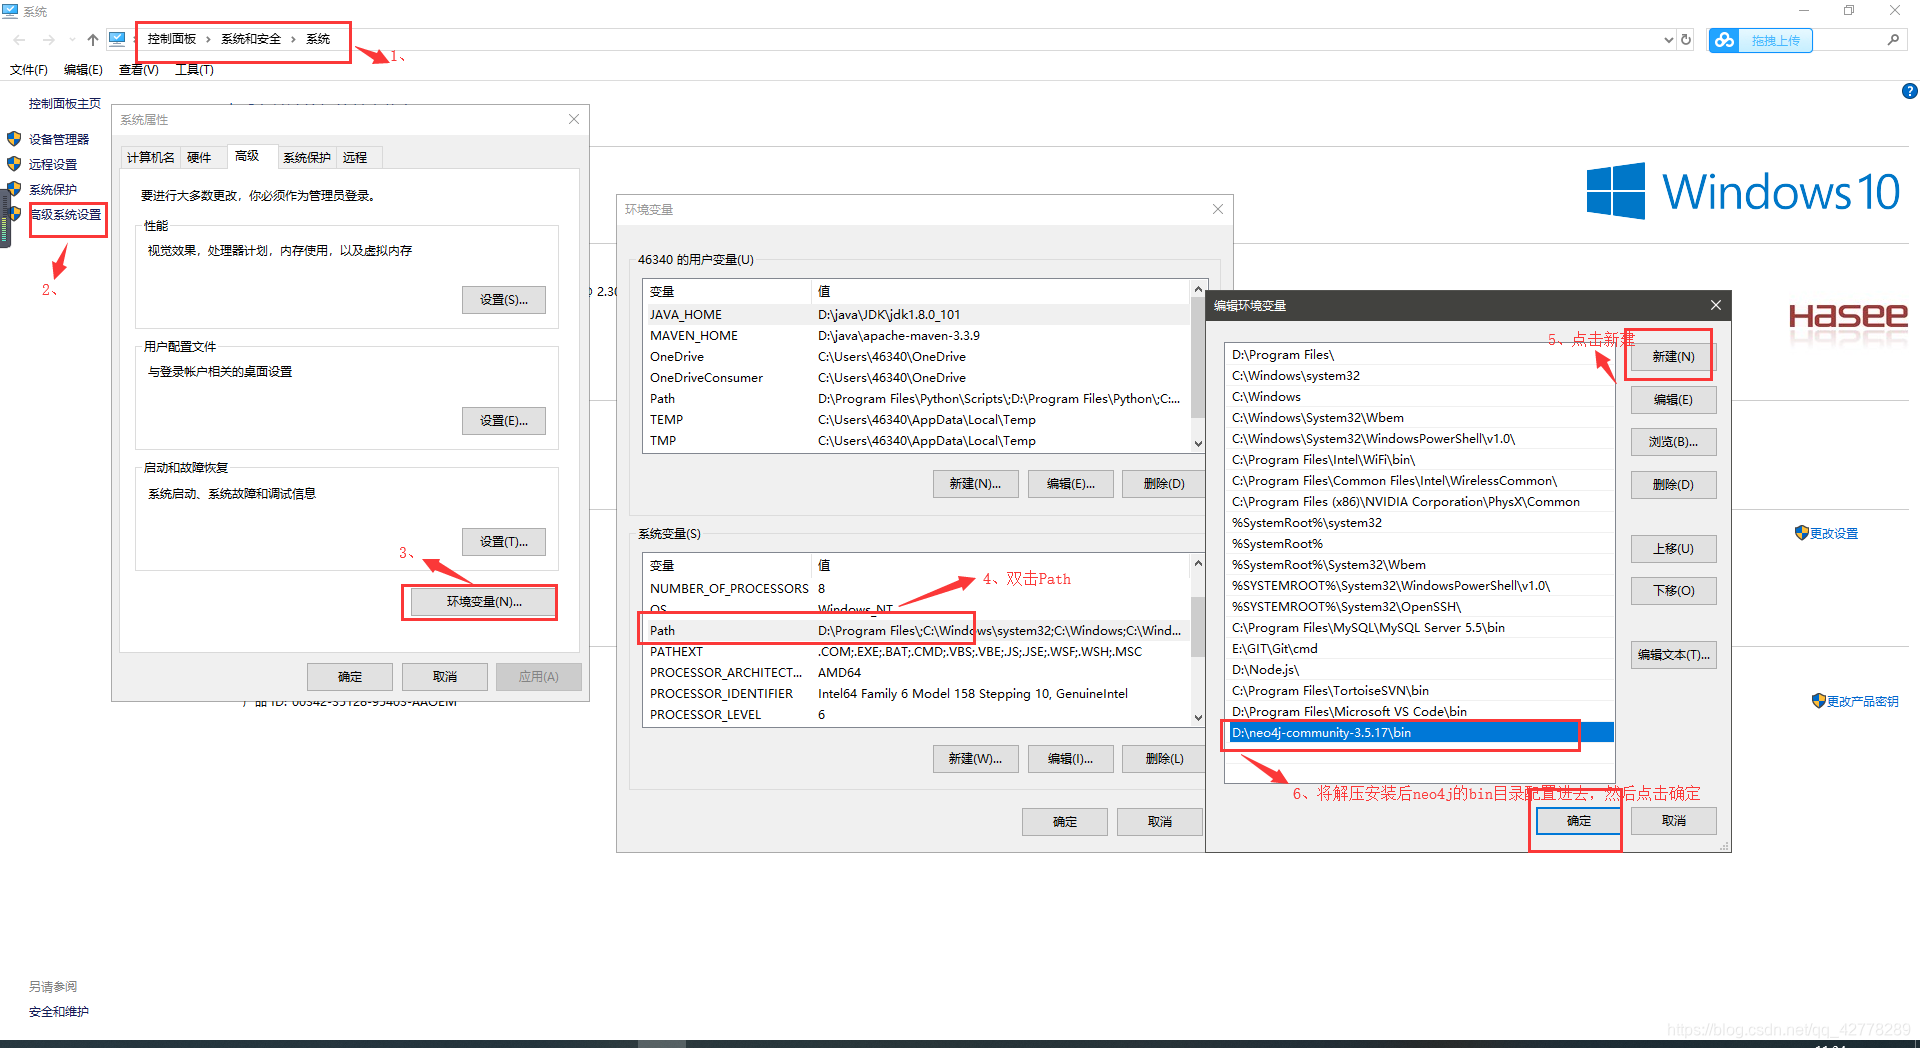Image resolution: width=1920 pixels, height=1048 pixels.
Task: Open the 工具(T) menu
Action: [194, 70]
